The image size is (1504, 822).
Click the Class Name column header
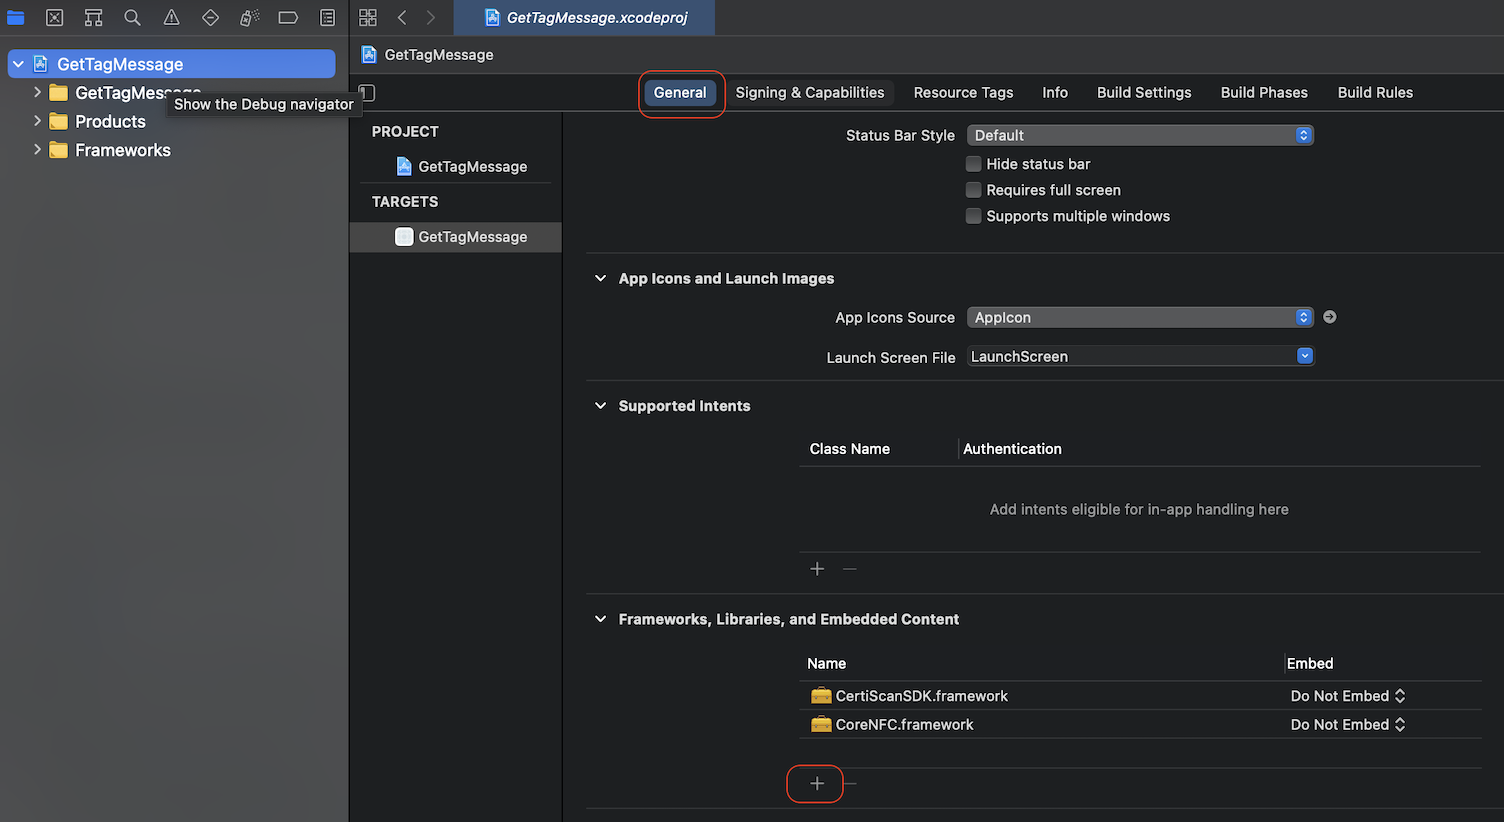click(x=850, y=449)
